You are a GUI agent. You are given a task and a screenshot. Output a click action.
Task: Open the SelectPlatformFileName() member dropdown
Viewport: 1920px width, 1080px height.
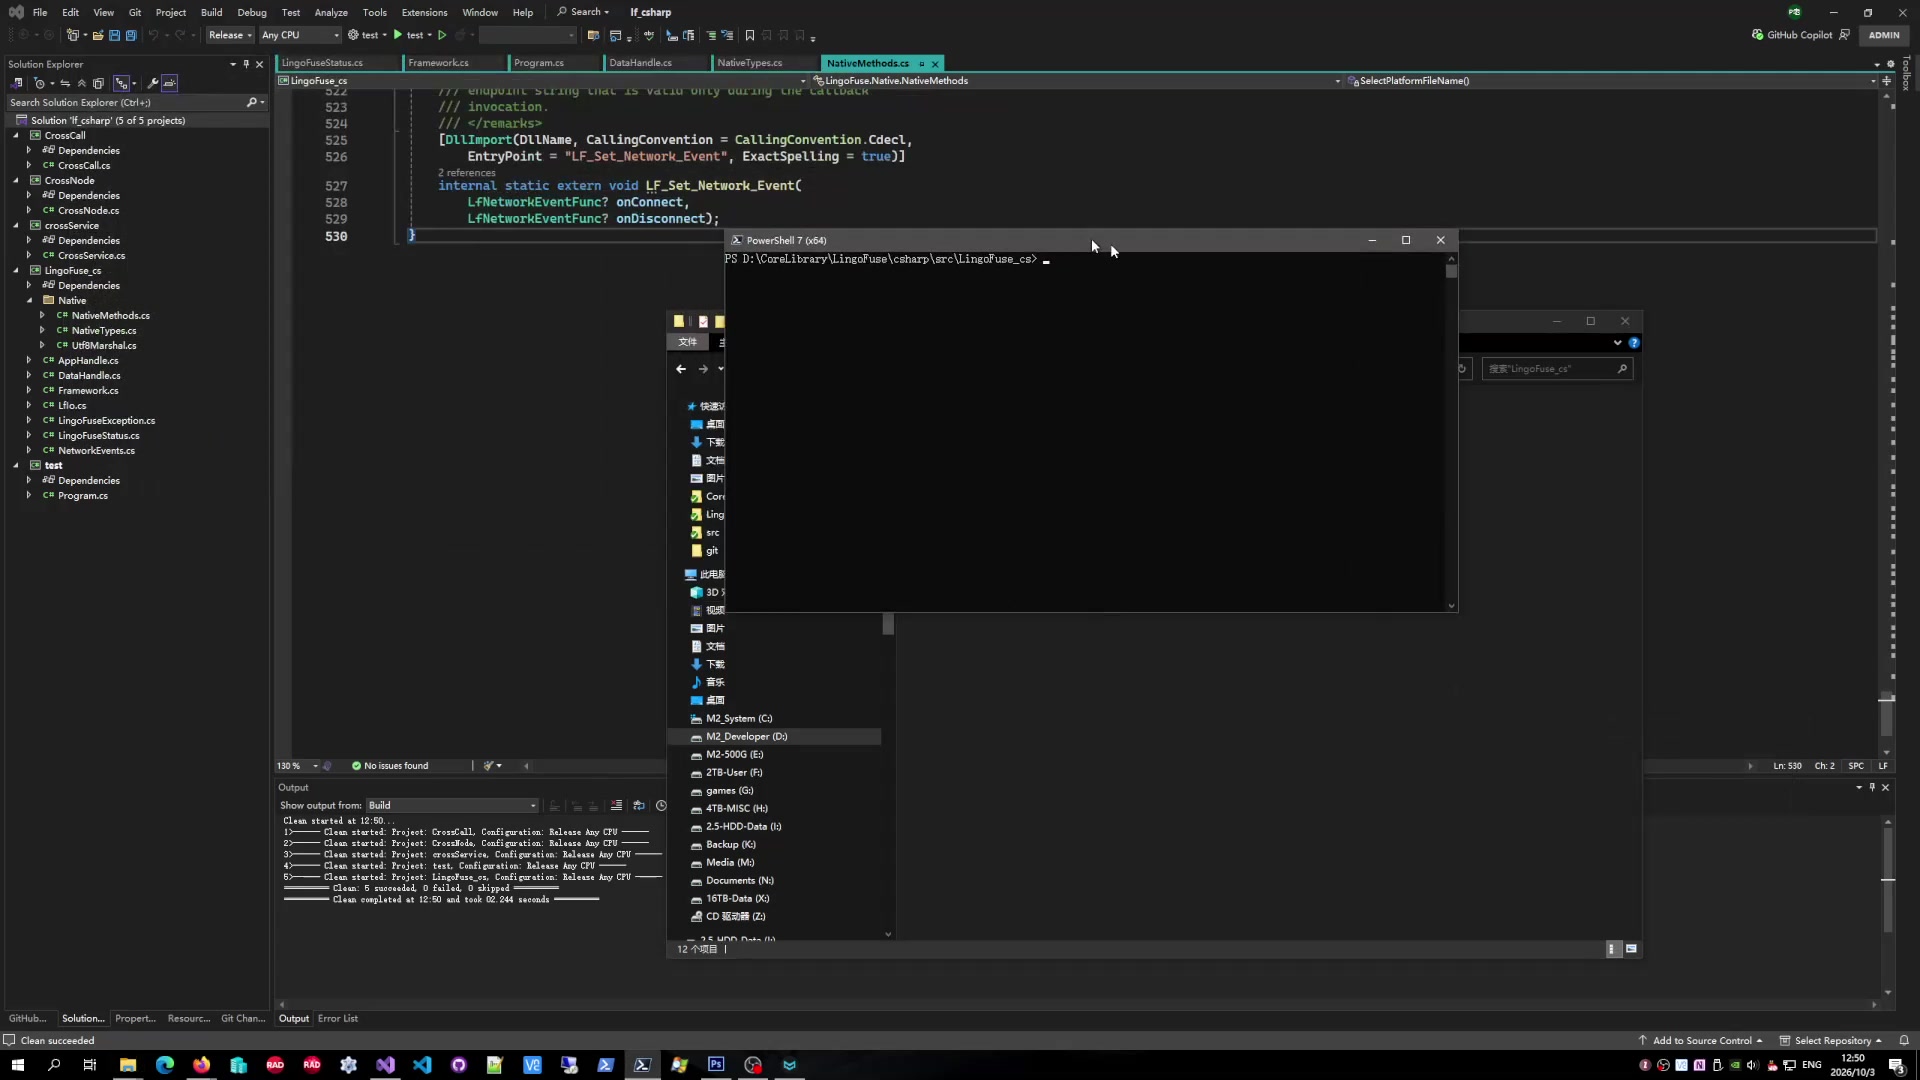pyautogui.click(x=1612, y=81)
